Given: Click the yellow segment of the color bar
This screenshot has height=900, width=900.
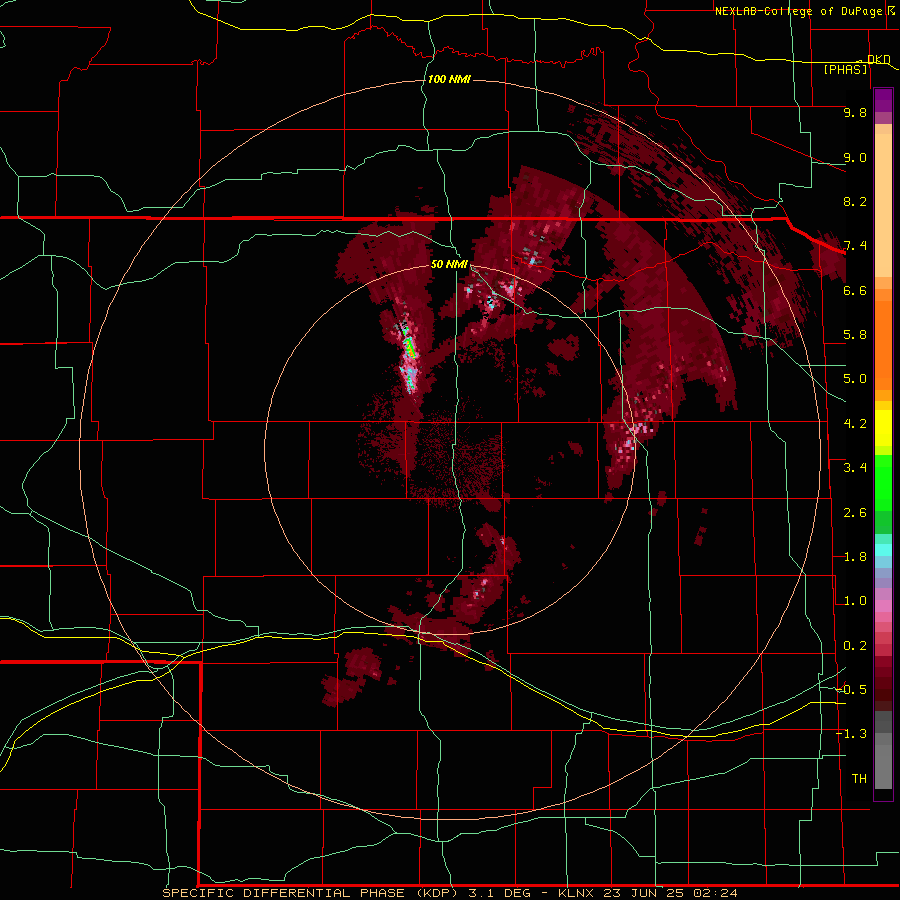Looking at the screenshot, I should [883, 428].
